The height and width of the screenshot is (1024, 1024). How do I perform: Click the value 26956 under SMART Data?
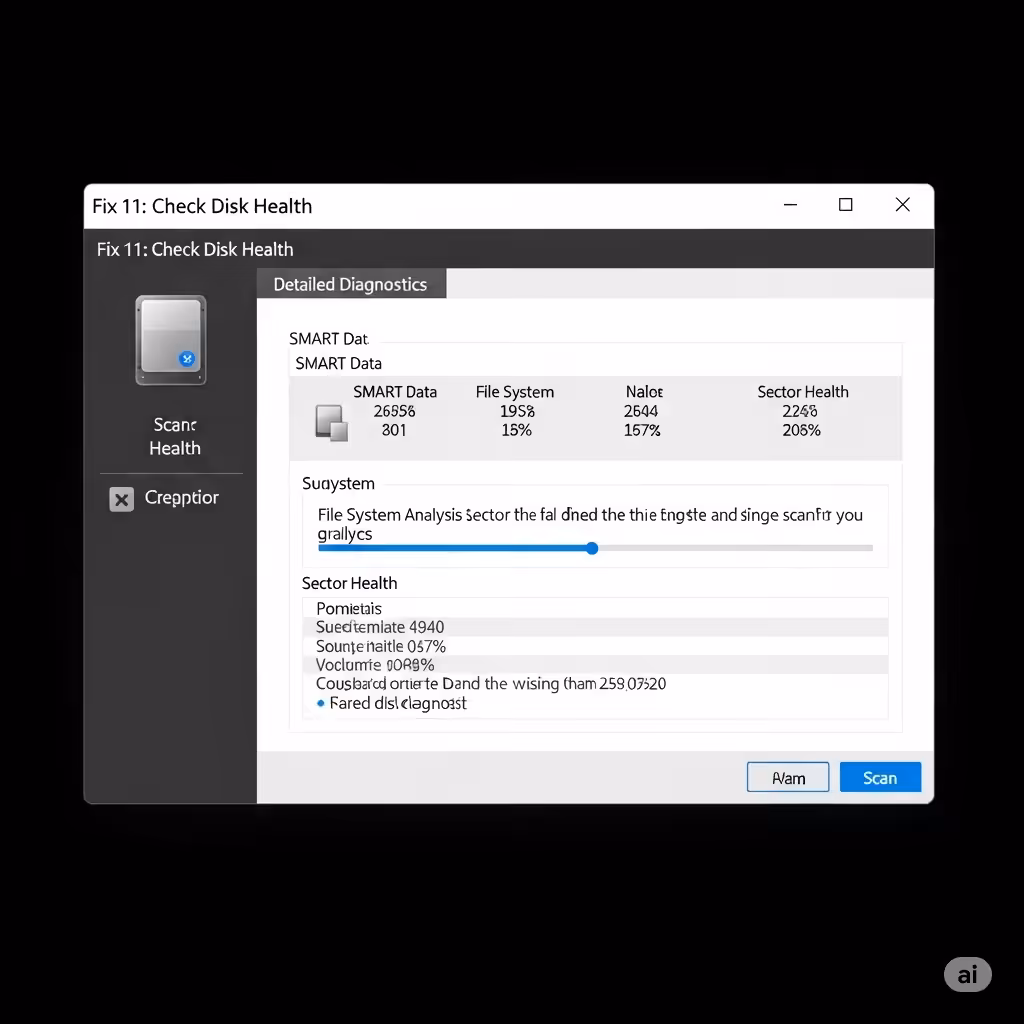(x=394, y=411)
